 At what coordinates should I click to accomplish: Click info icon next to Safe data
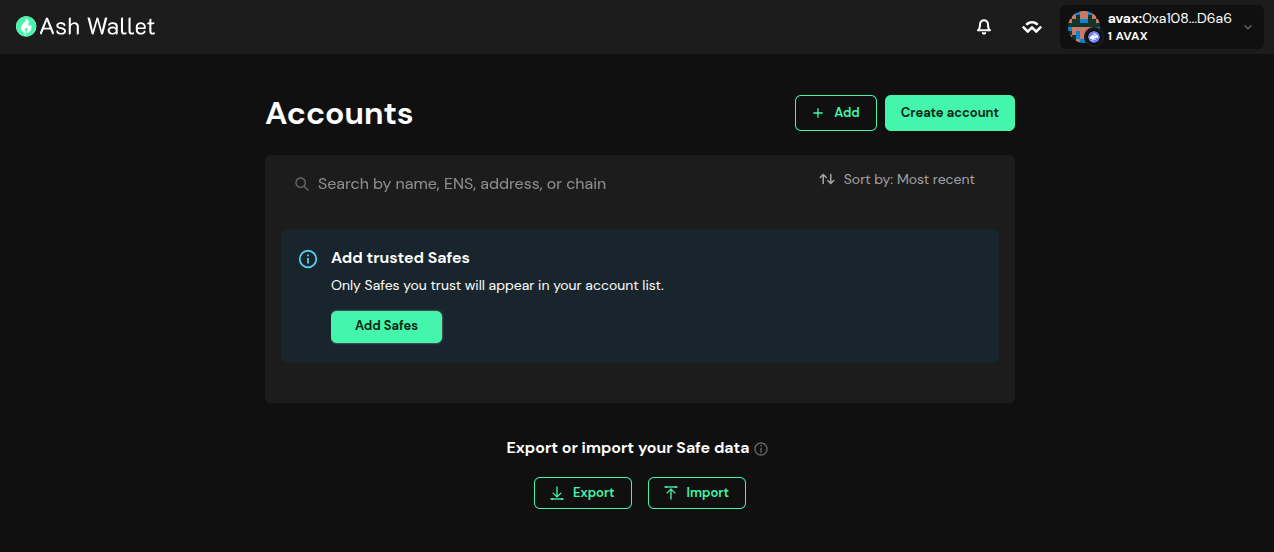pos(761,449)
